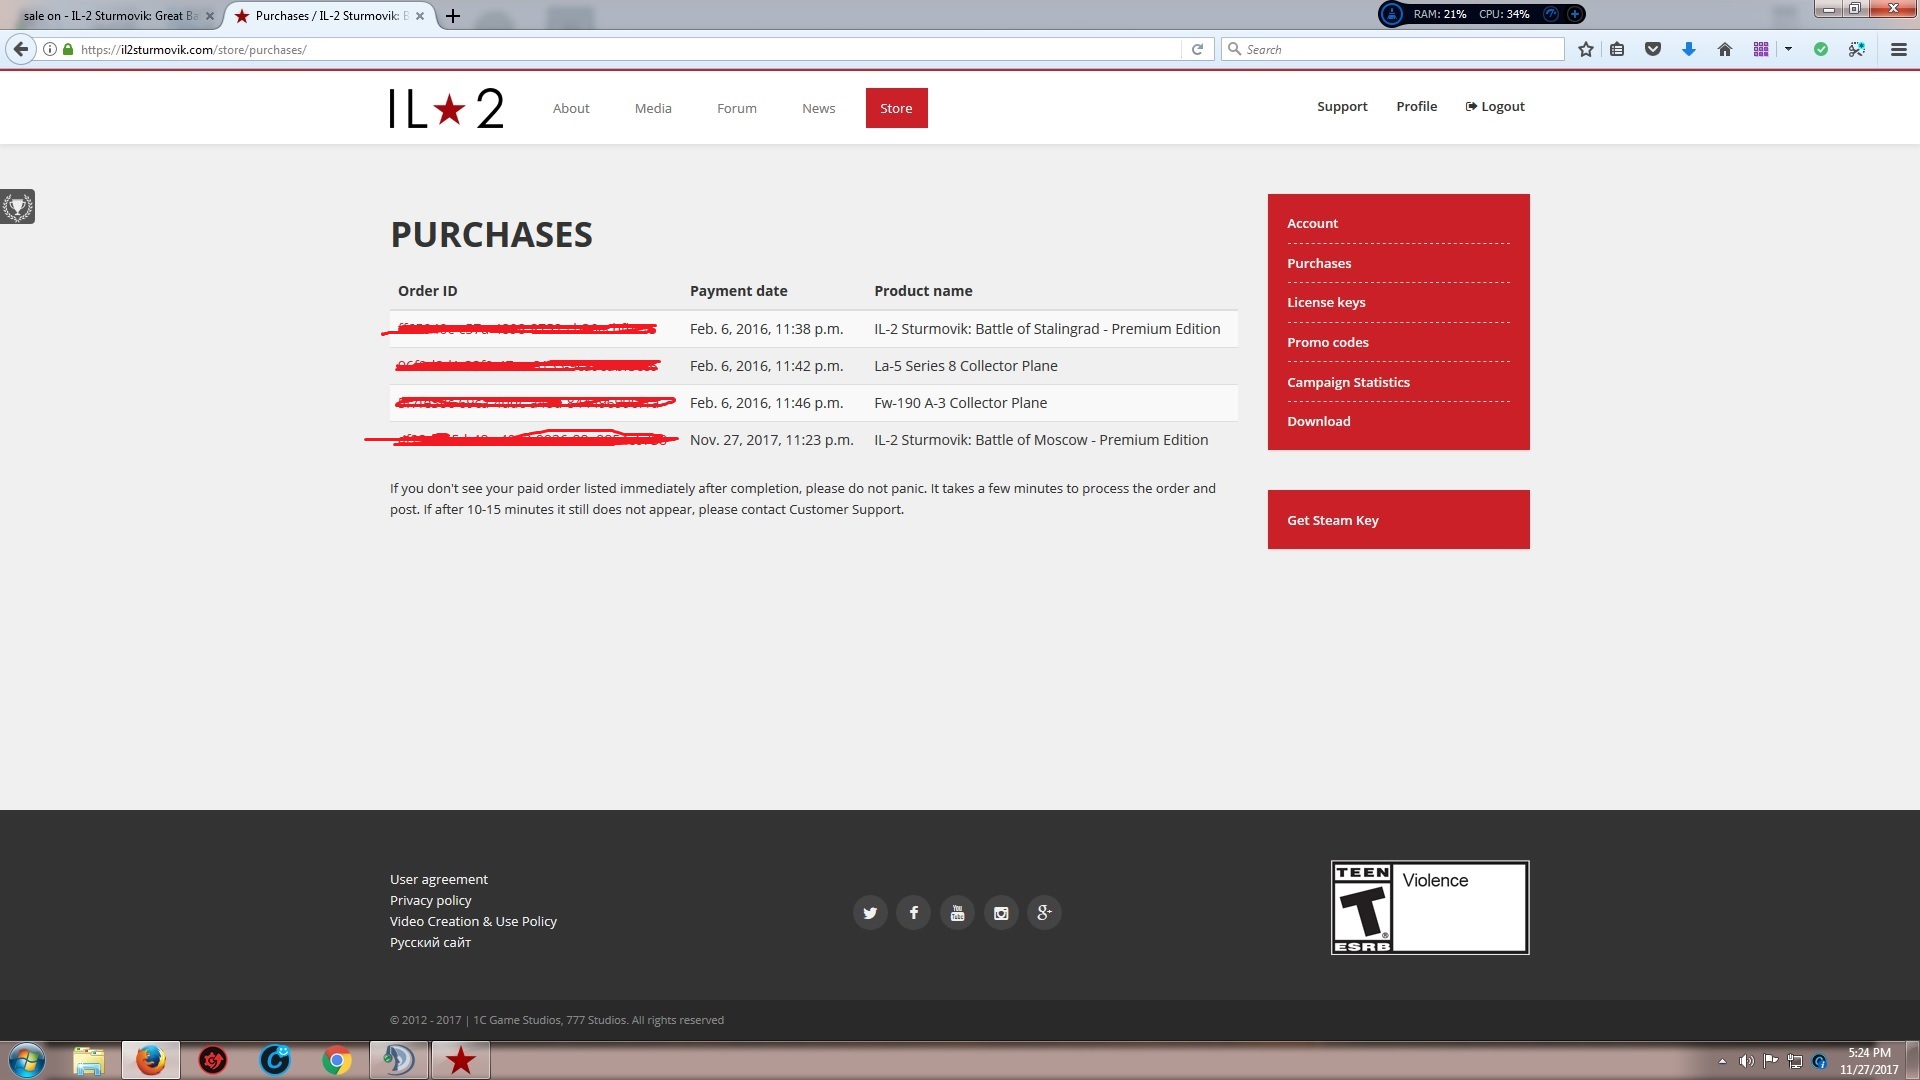
Task: Show hidden system tray icons
Action: (x=1722, y=1061)
